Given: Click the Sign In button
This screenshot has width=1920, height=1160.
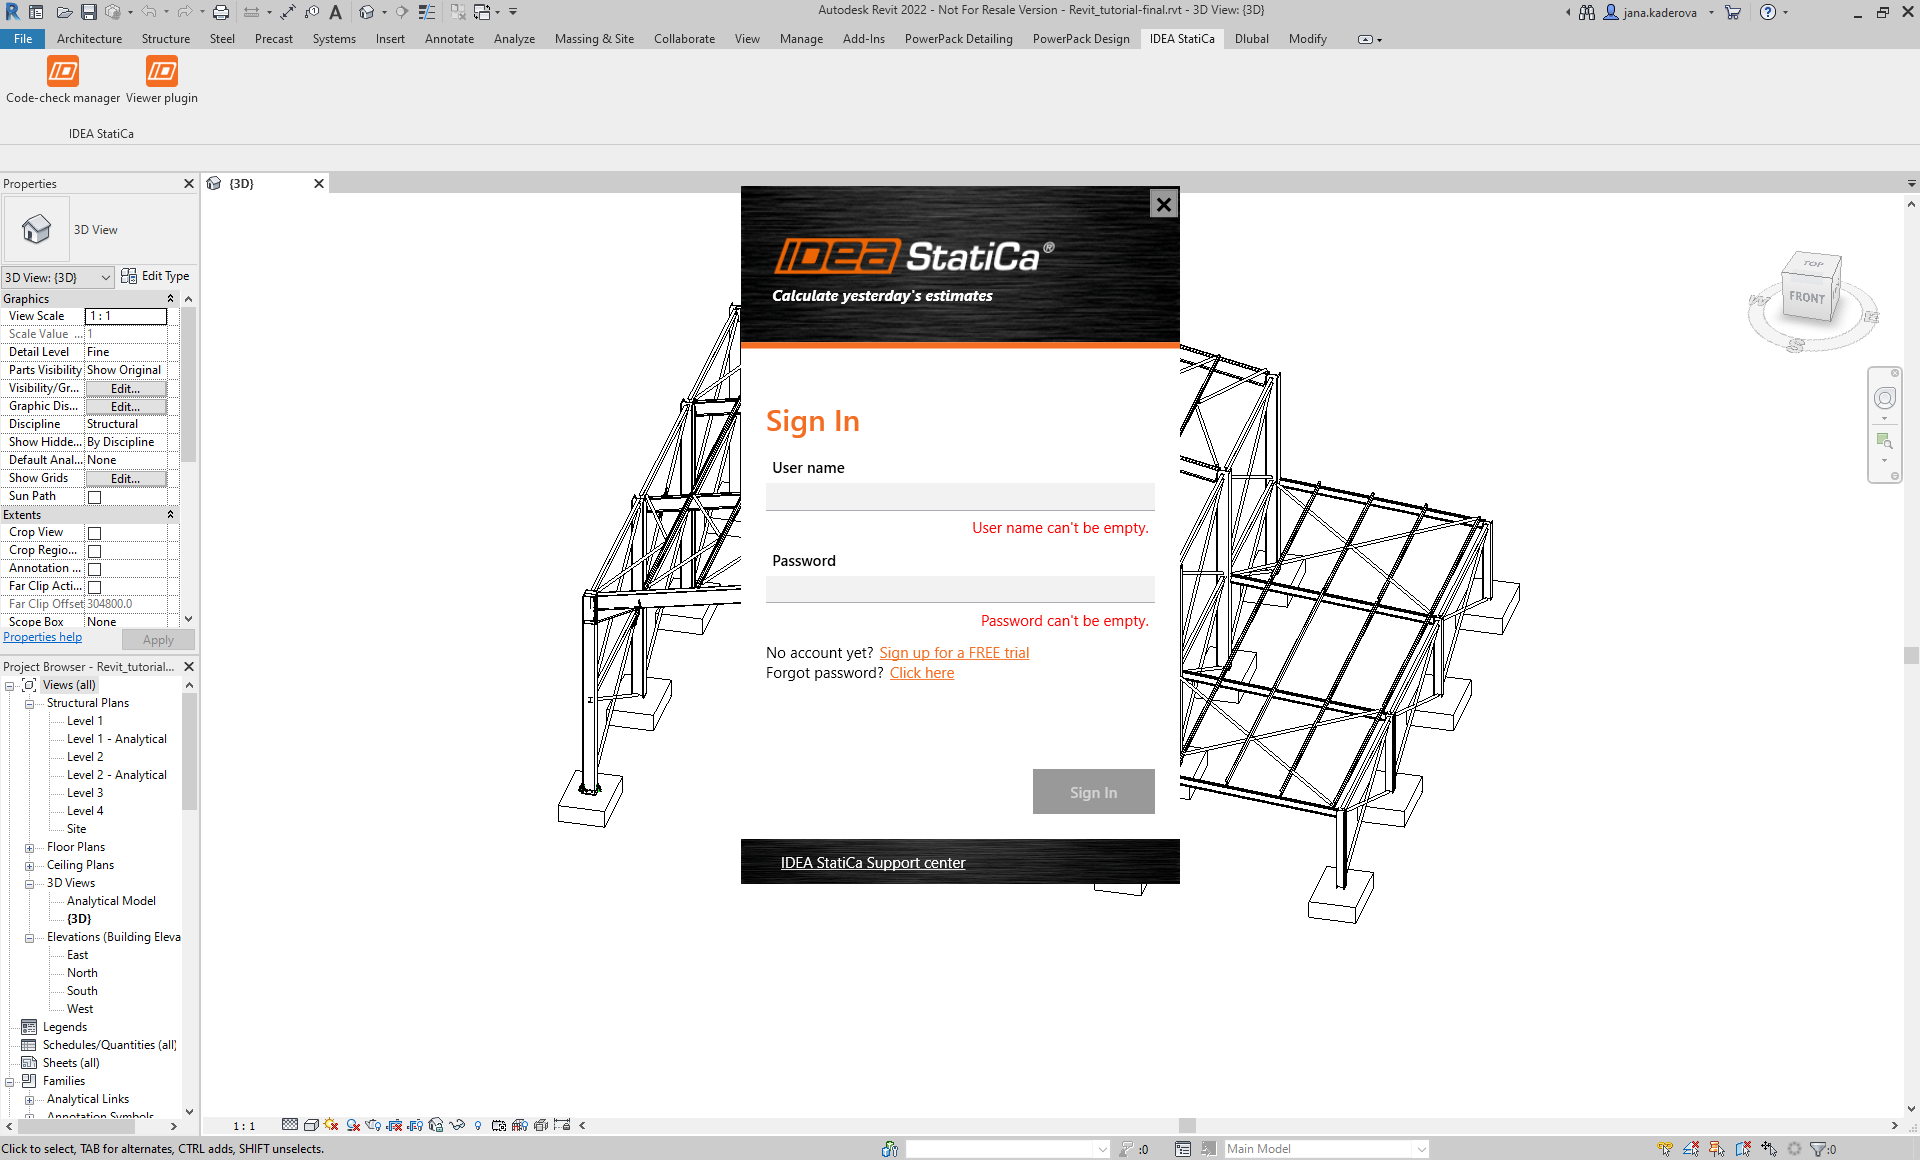Looking at the screenshot, I should pos(1093,791).
